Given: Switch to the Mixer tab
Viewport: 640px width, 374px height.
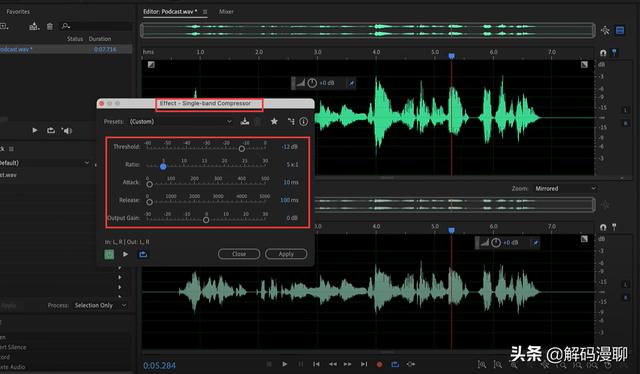Looking at the screenshot, I should pyautogui.click(x=226, y=12).
